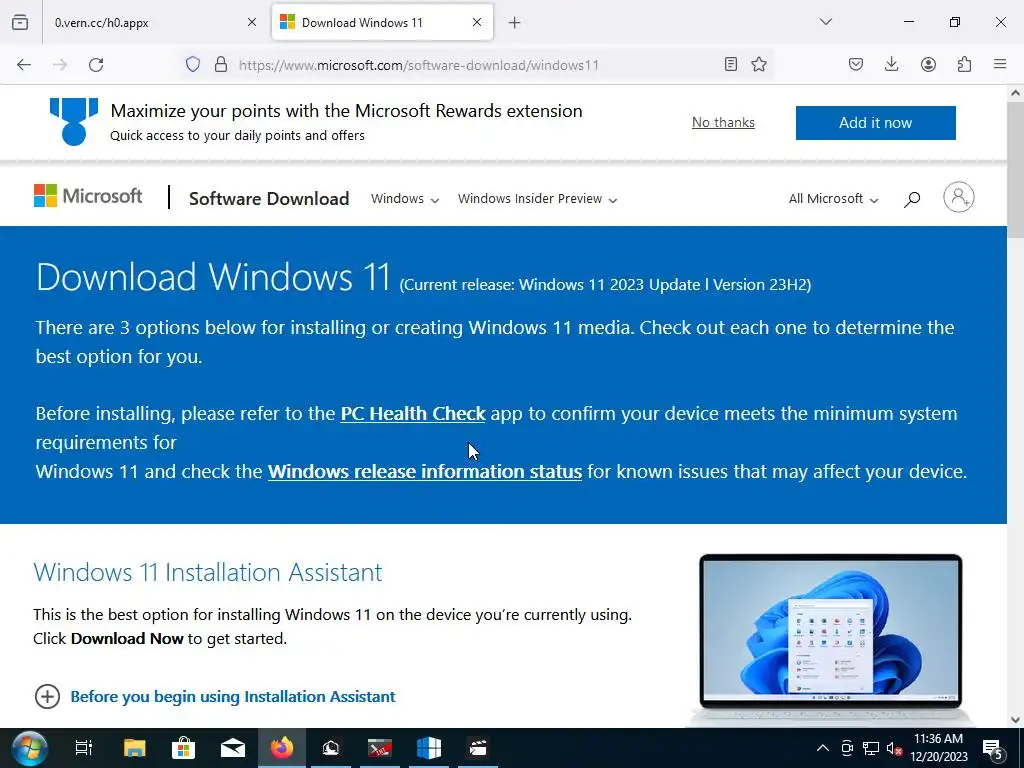Open the Downloads arrow icon
The height and width of the screenshot is (768, 1024).
coord(891,64)
